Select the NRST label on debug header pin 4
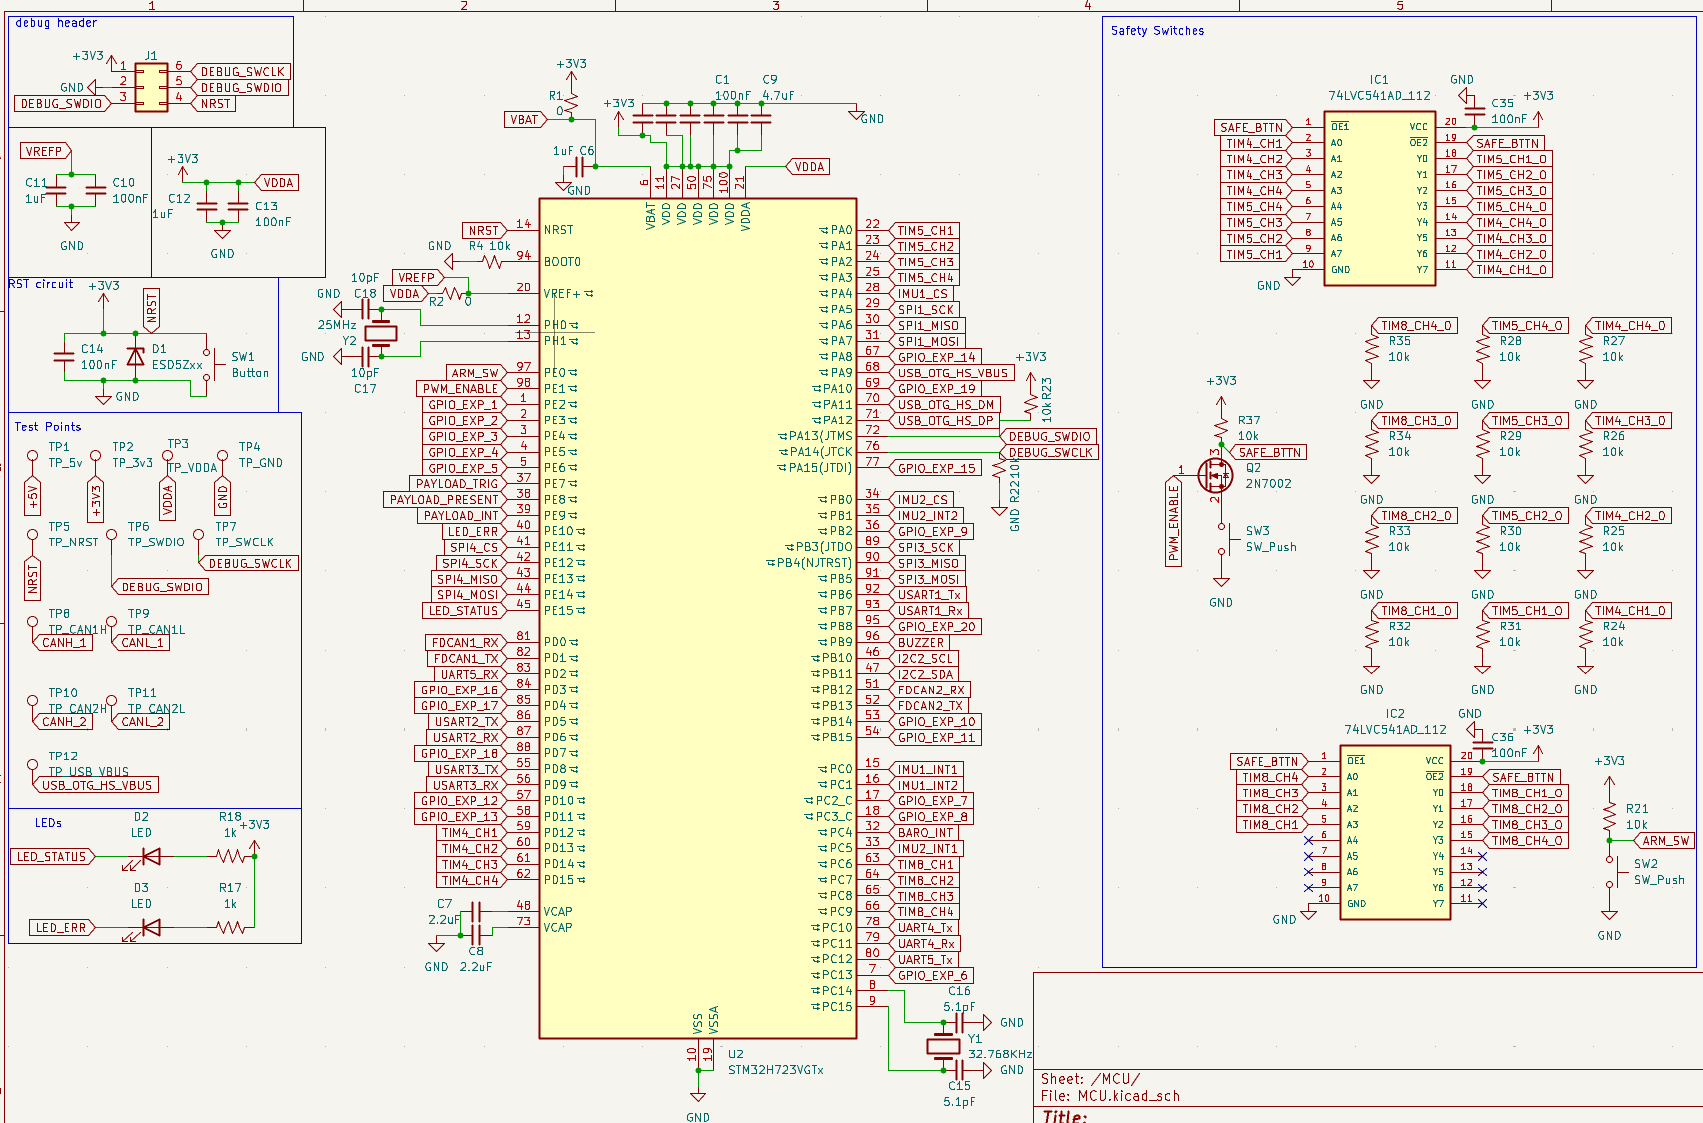This screenshot has height=1123, width=1703. [214, 104]
